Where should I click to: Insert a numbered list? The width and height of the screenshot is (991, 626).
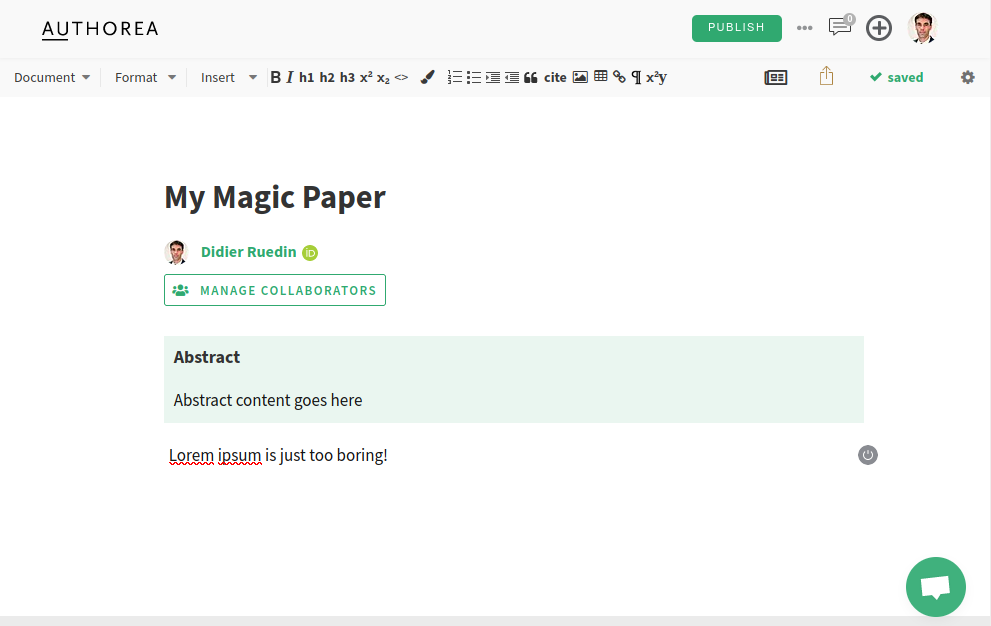[455, 77]
